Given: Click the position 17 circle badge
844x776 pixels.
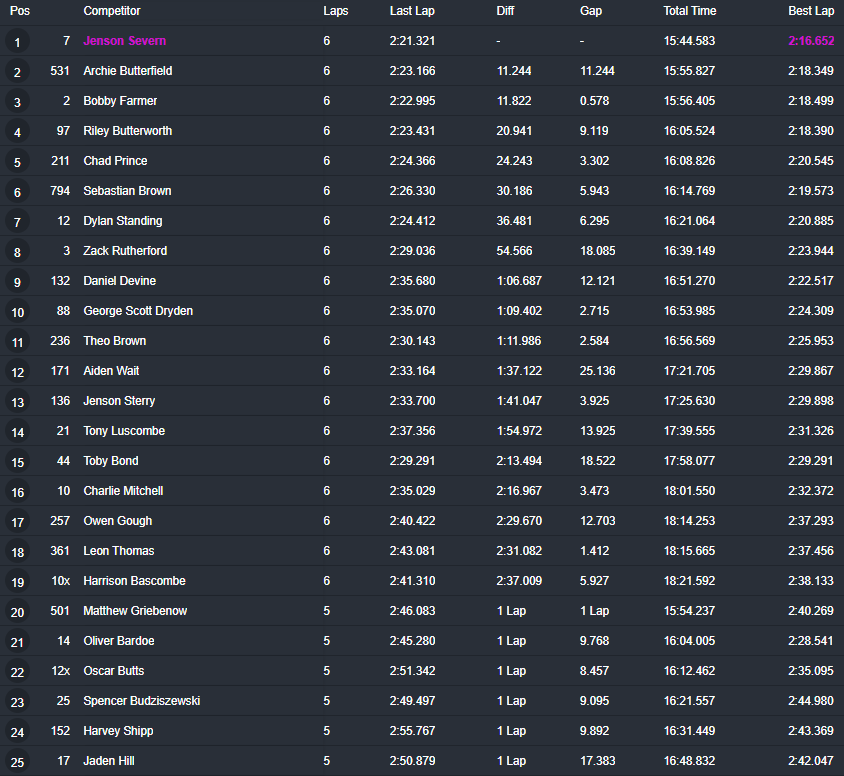Looking at the screenshot, I should pyautogui.click(x=17, y=522).
